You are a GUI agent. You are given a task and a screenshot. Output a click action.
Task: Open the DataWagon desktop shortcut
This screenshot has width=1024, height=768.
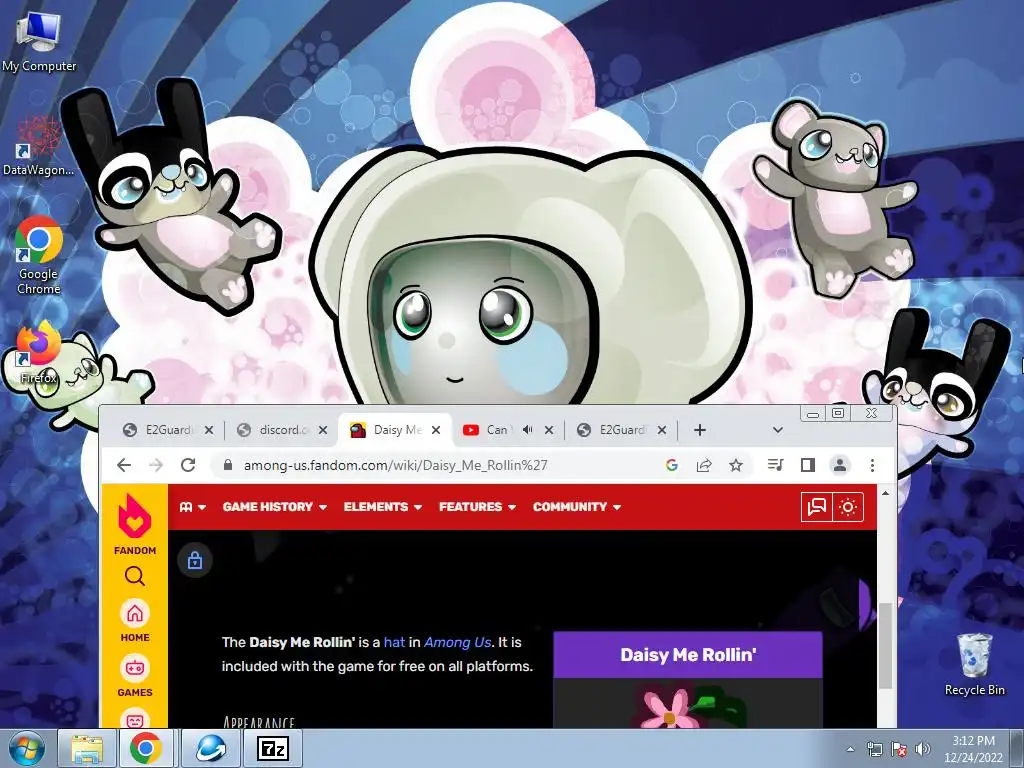[x=38, y=146]
